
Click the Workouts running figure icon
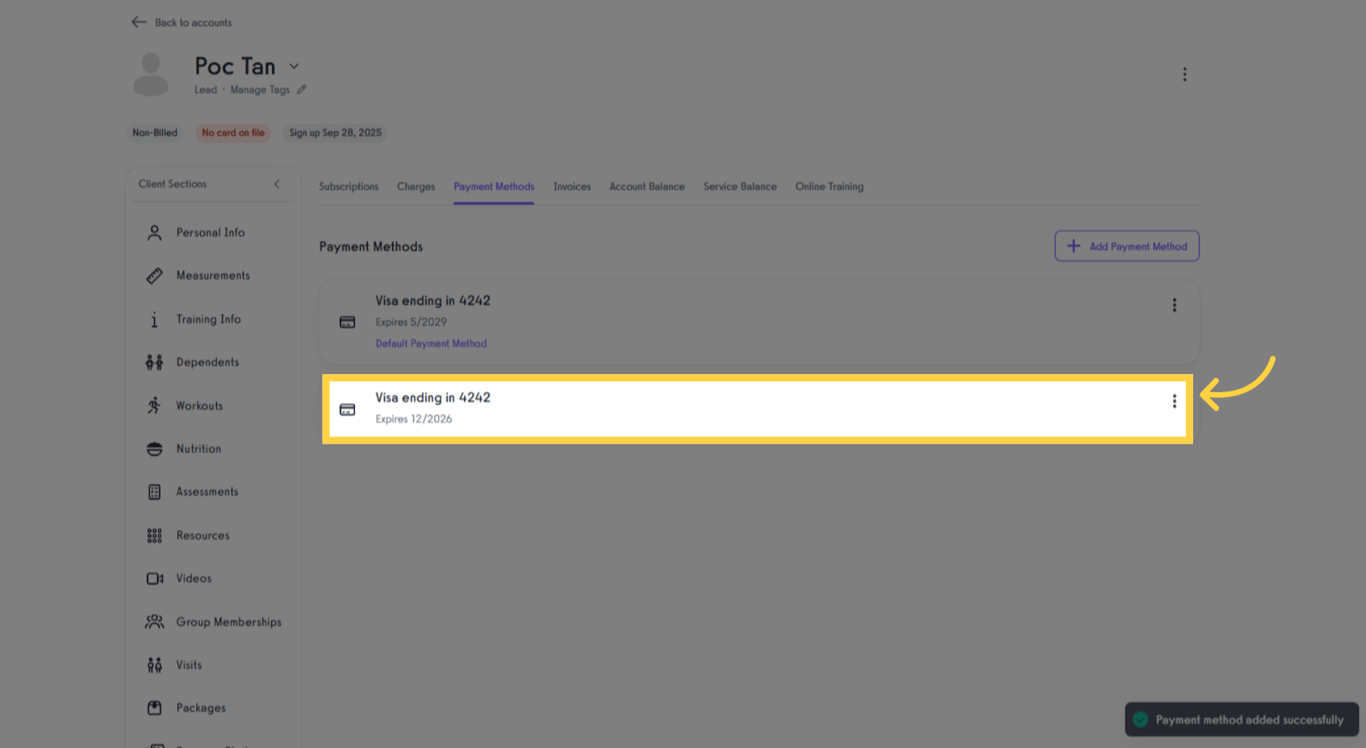154,405
